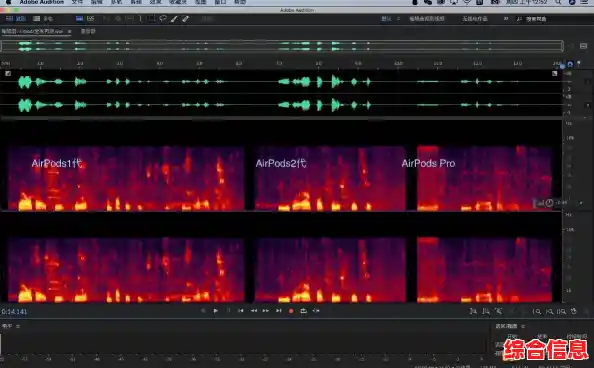Image resolution: width=594 pixels, height=368 pixels.
Task: Click the third amplitude zoom icon
Action: 499,311
